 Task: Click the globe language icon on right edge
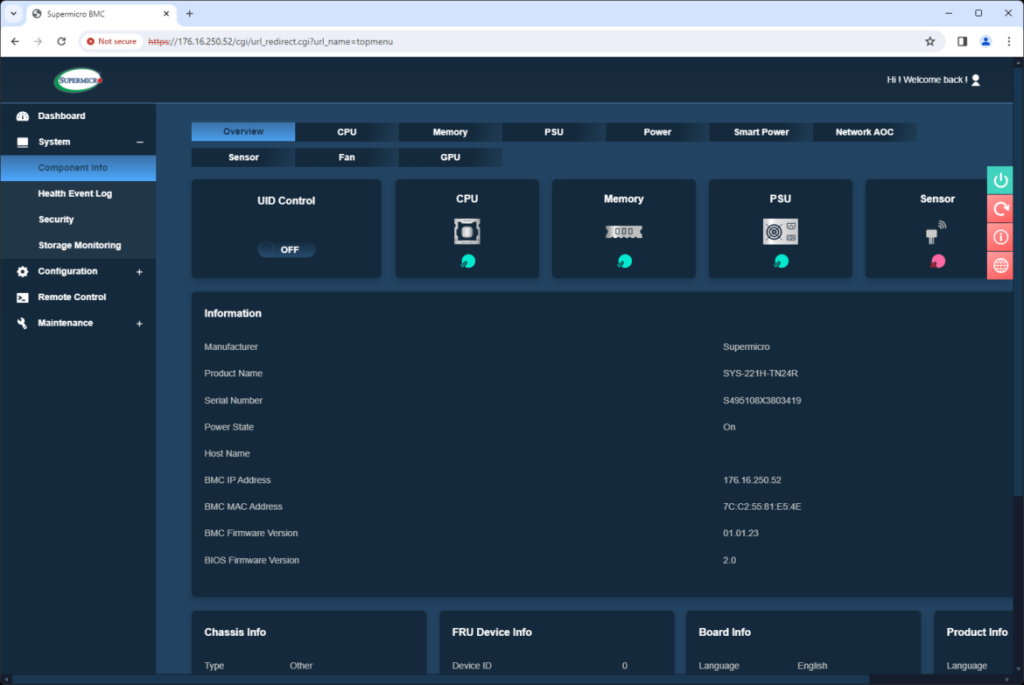pyautogui.click(x=1000, y=265)
